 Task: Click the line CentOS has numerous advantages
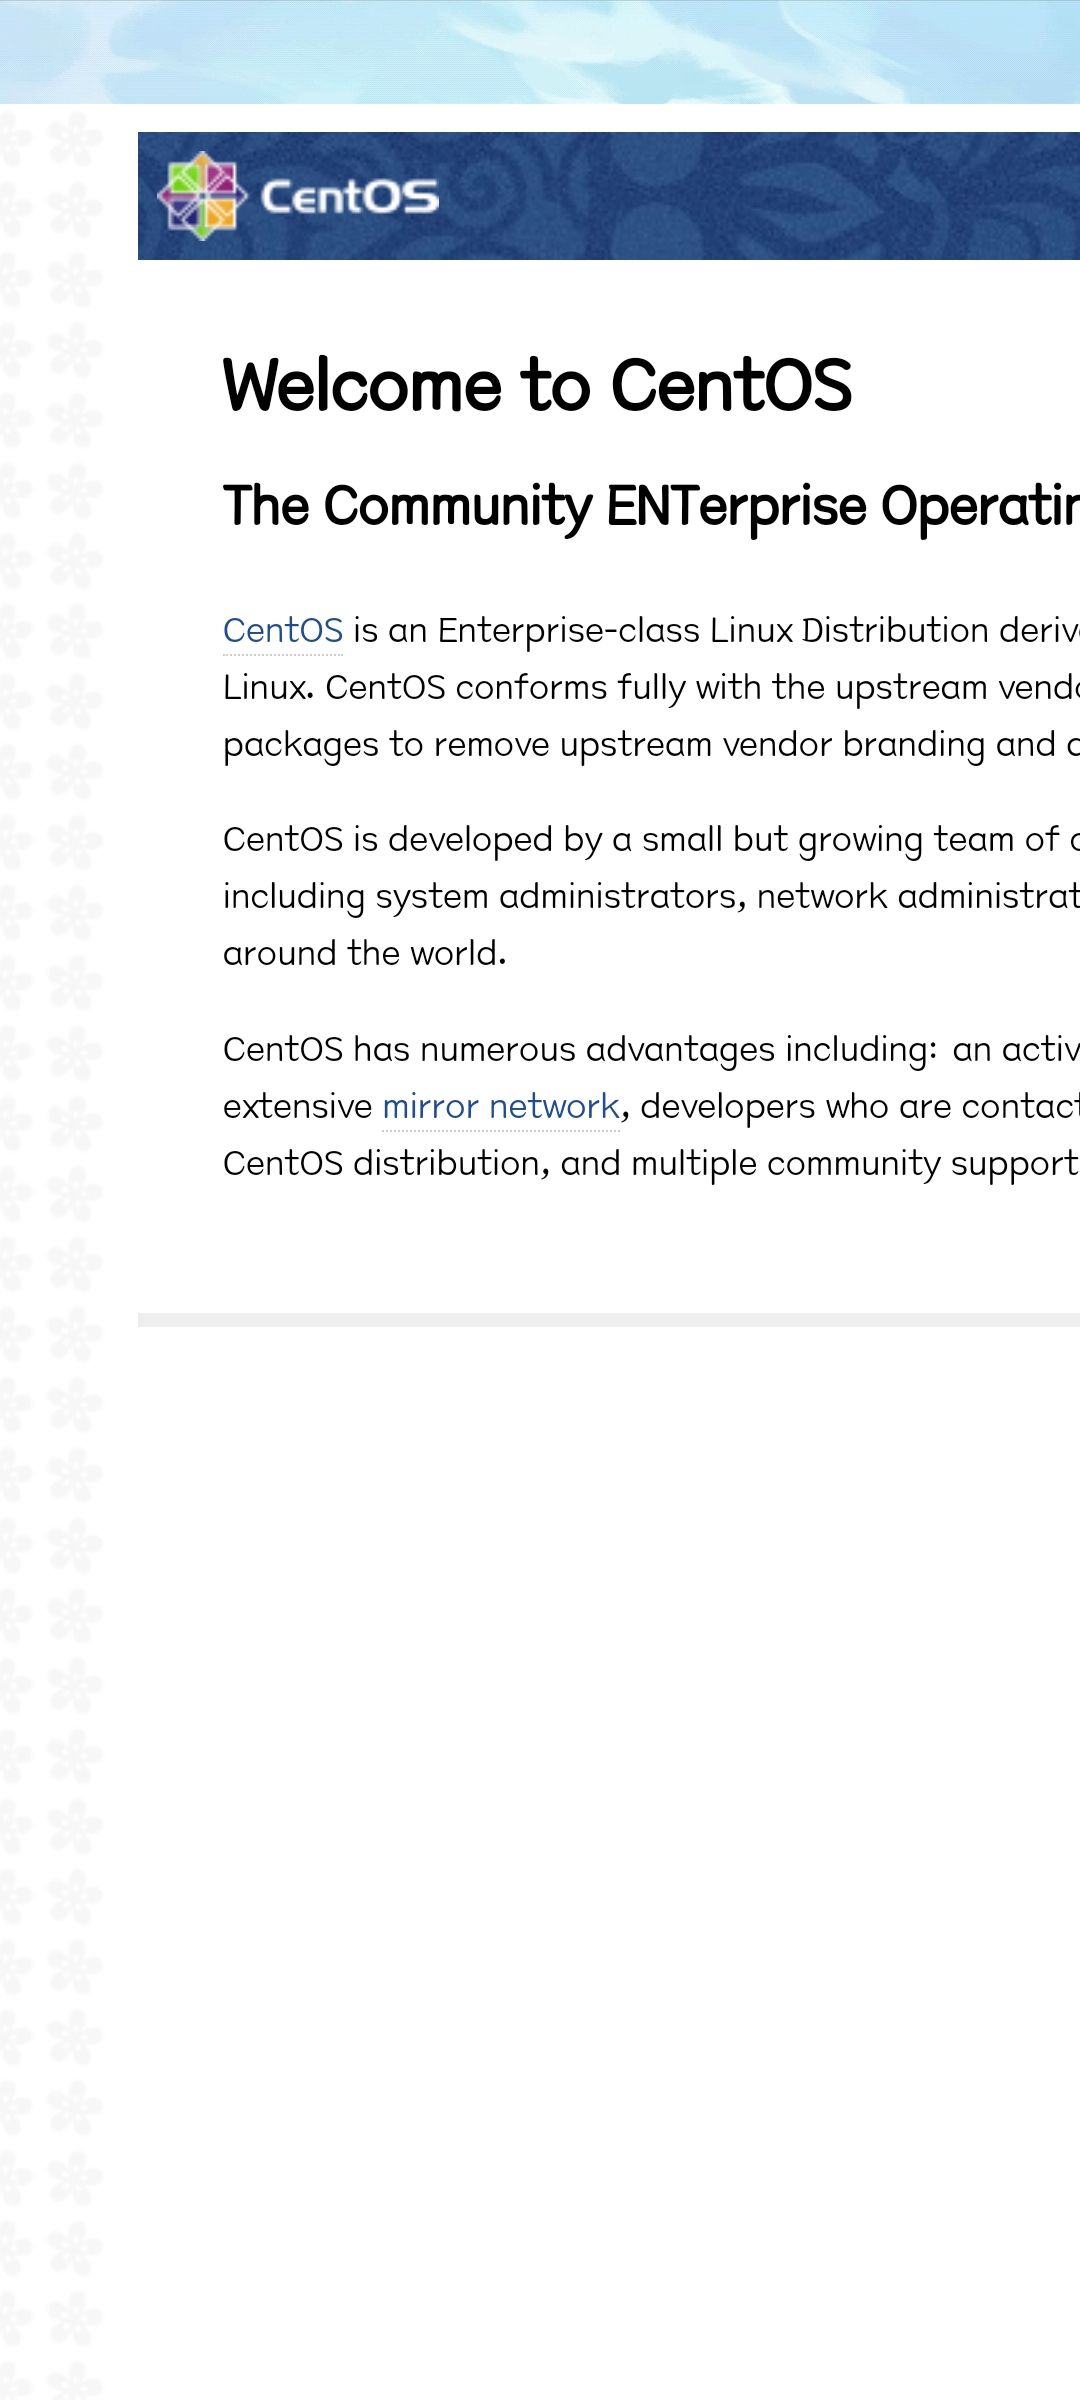pos(651,1050)
